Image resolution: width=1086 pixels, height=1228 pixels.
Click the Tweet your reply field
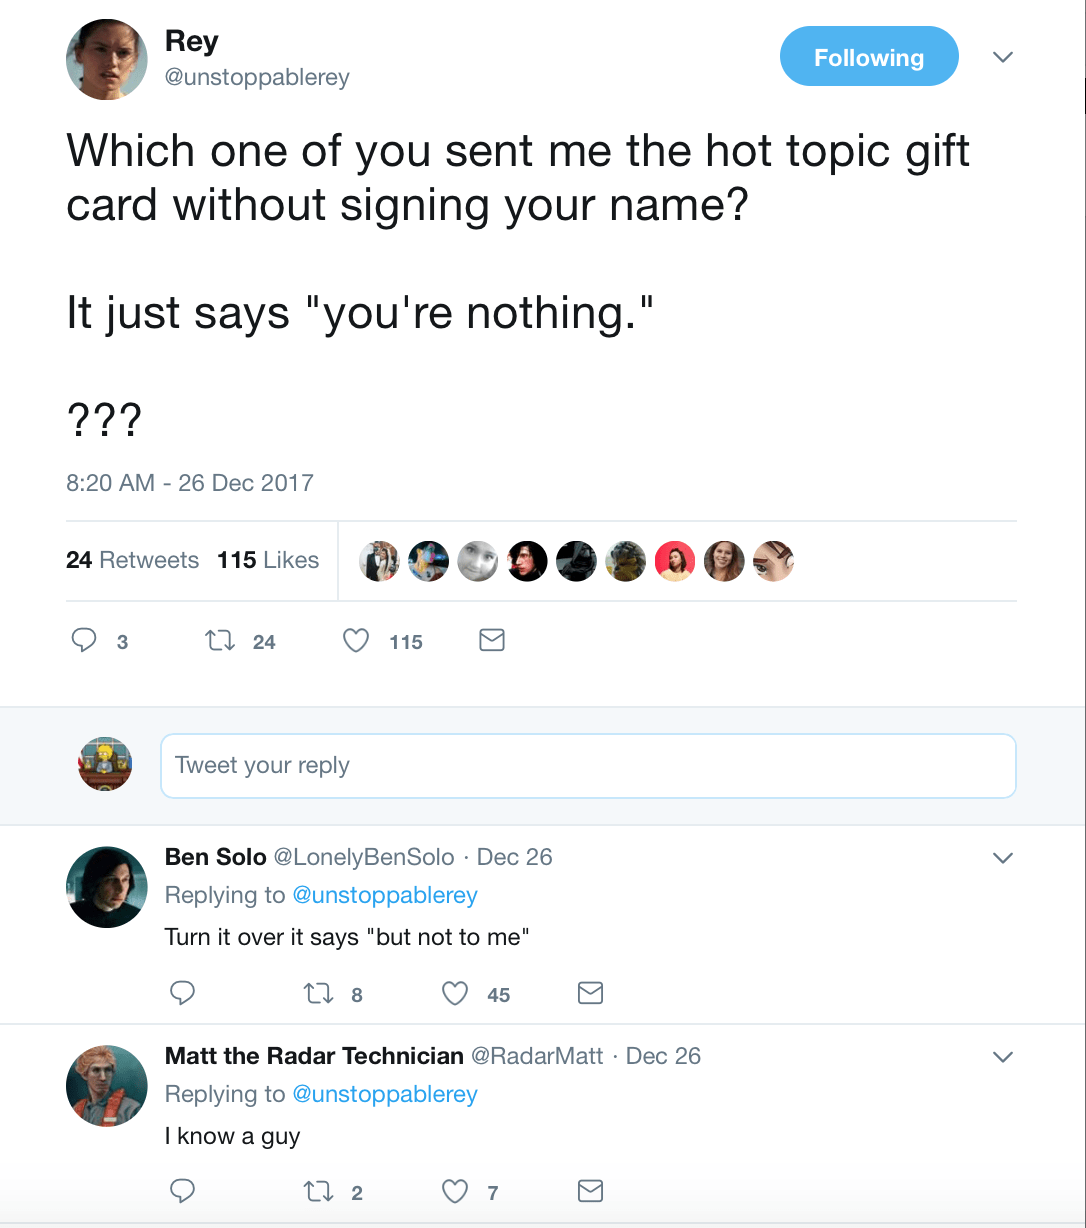pyautogui.click(x=588, y=766)
